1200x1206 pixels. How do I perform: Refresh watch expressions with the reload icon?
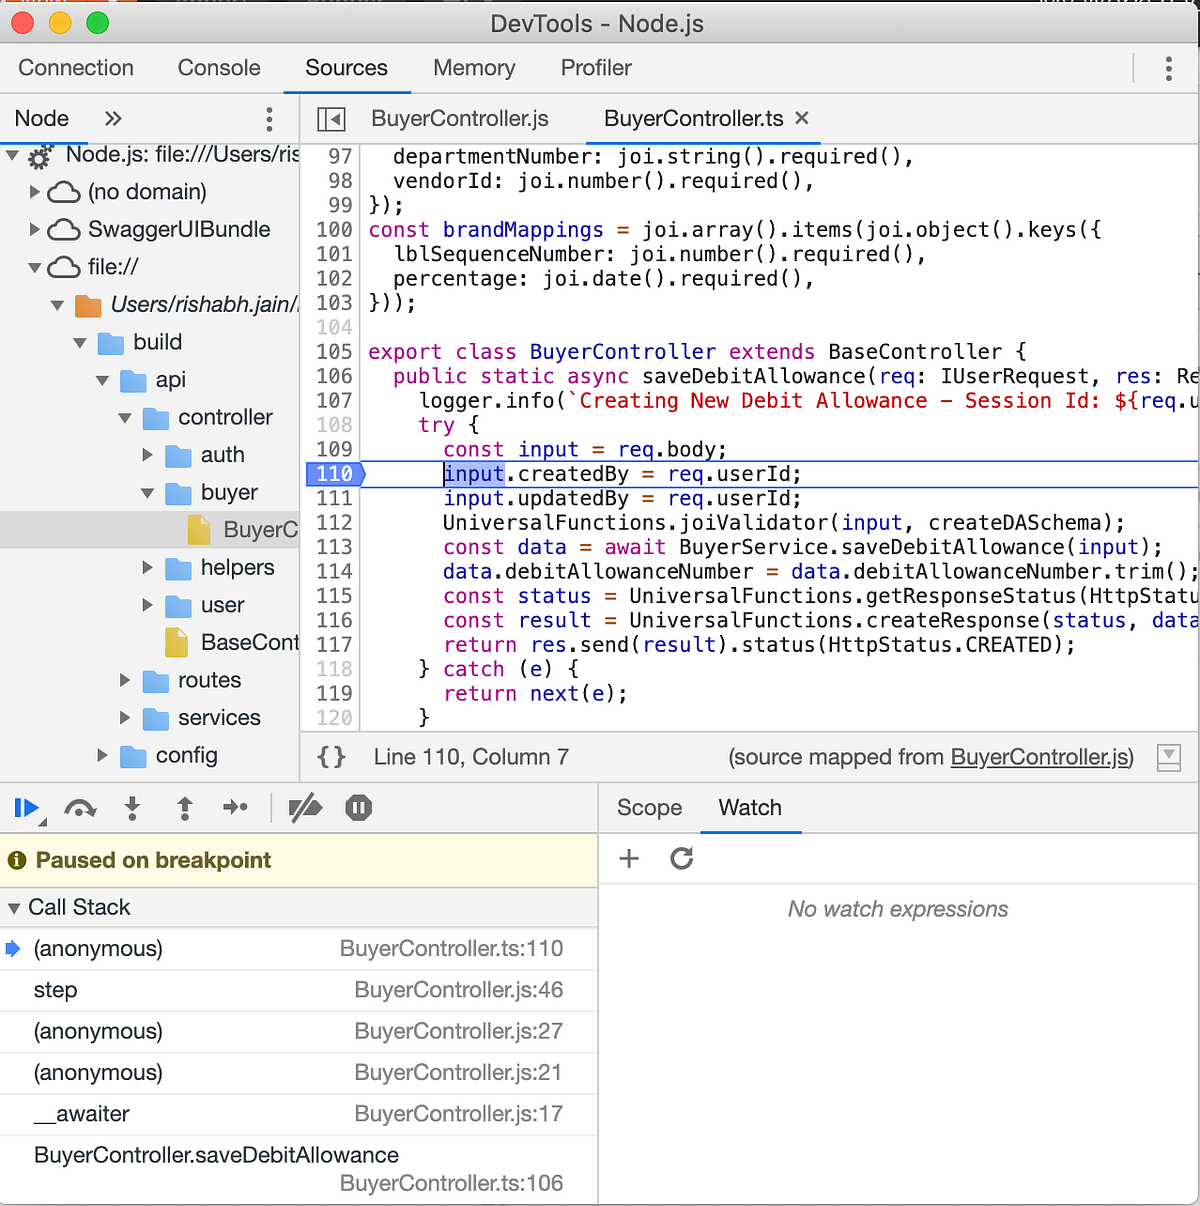point(681,858)
